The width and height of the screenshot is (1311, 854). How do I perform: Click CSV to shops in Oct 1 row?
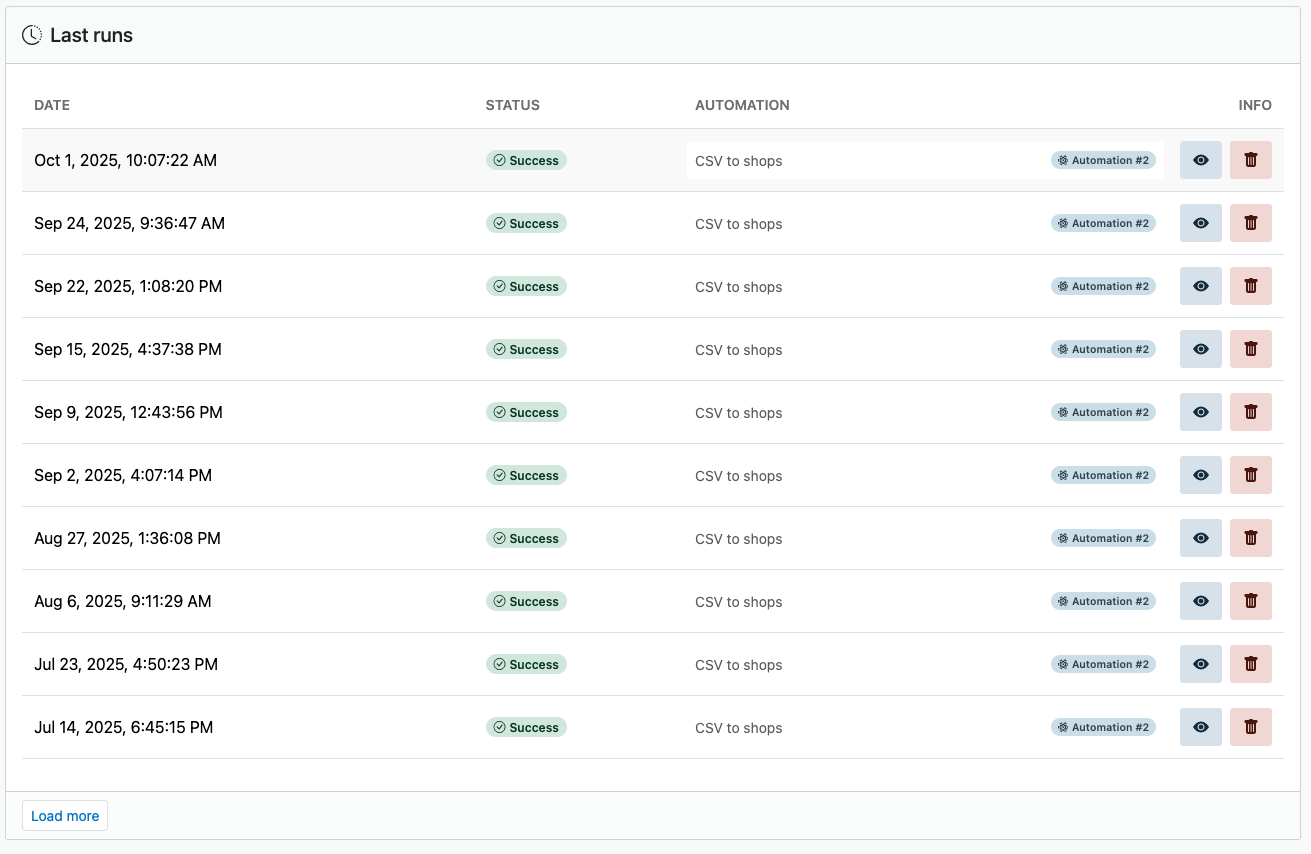pos(739,161)
